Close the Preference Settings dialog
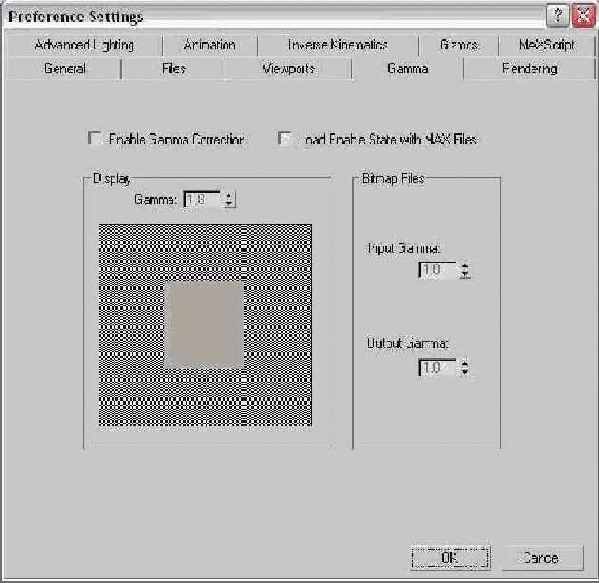The image size is (599, 583). [x=583, y=16]
